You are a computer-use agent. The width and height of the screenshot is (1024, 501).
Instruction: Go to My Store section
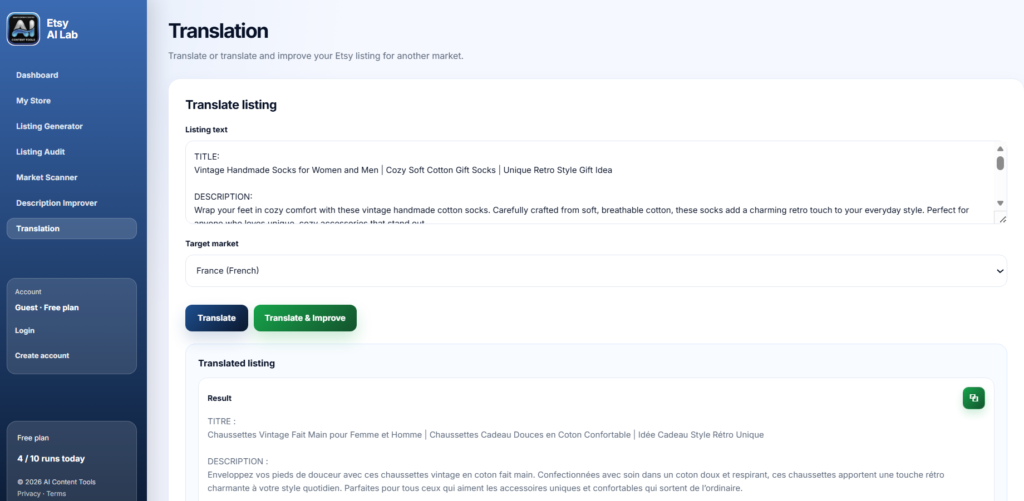pyautogui.click(x=33, y=101)
